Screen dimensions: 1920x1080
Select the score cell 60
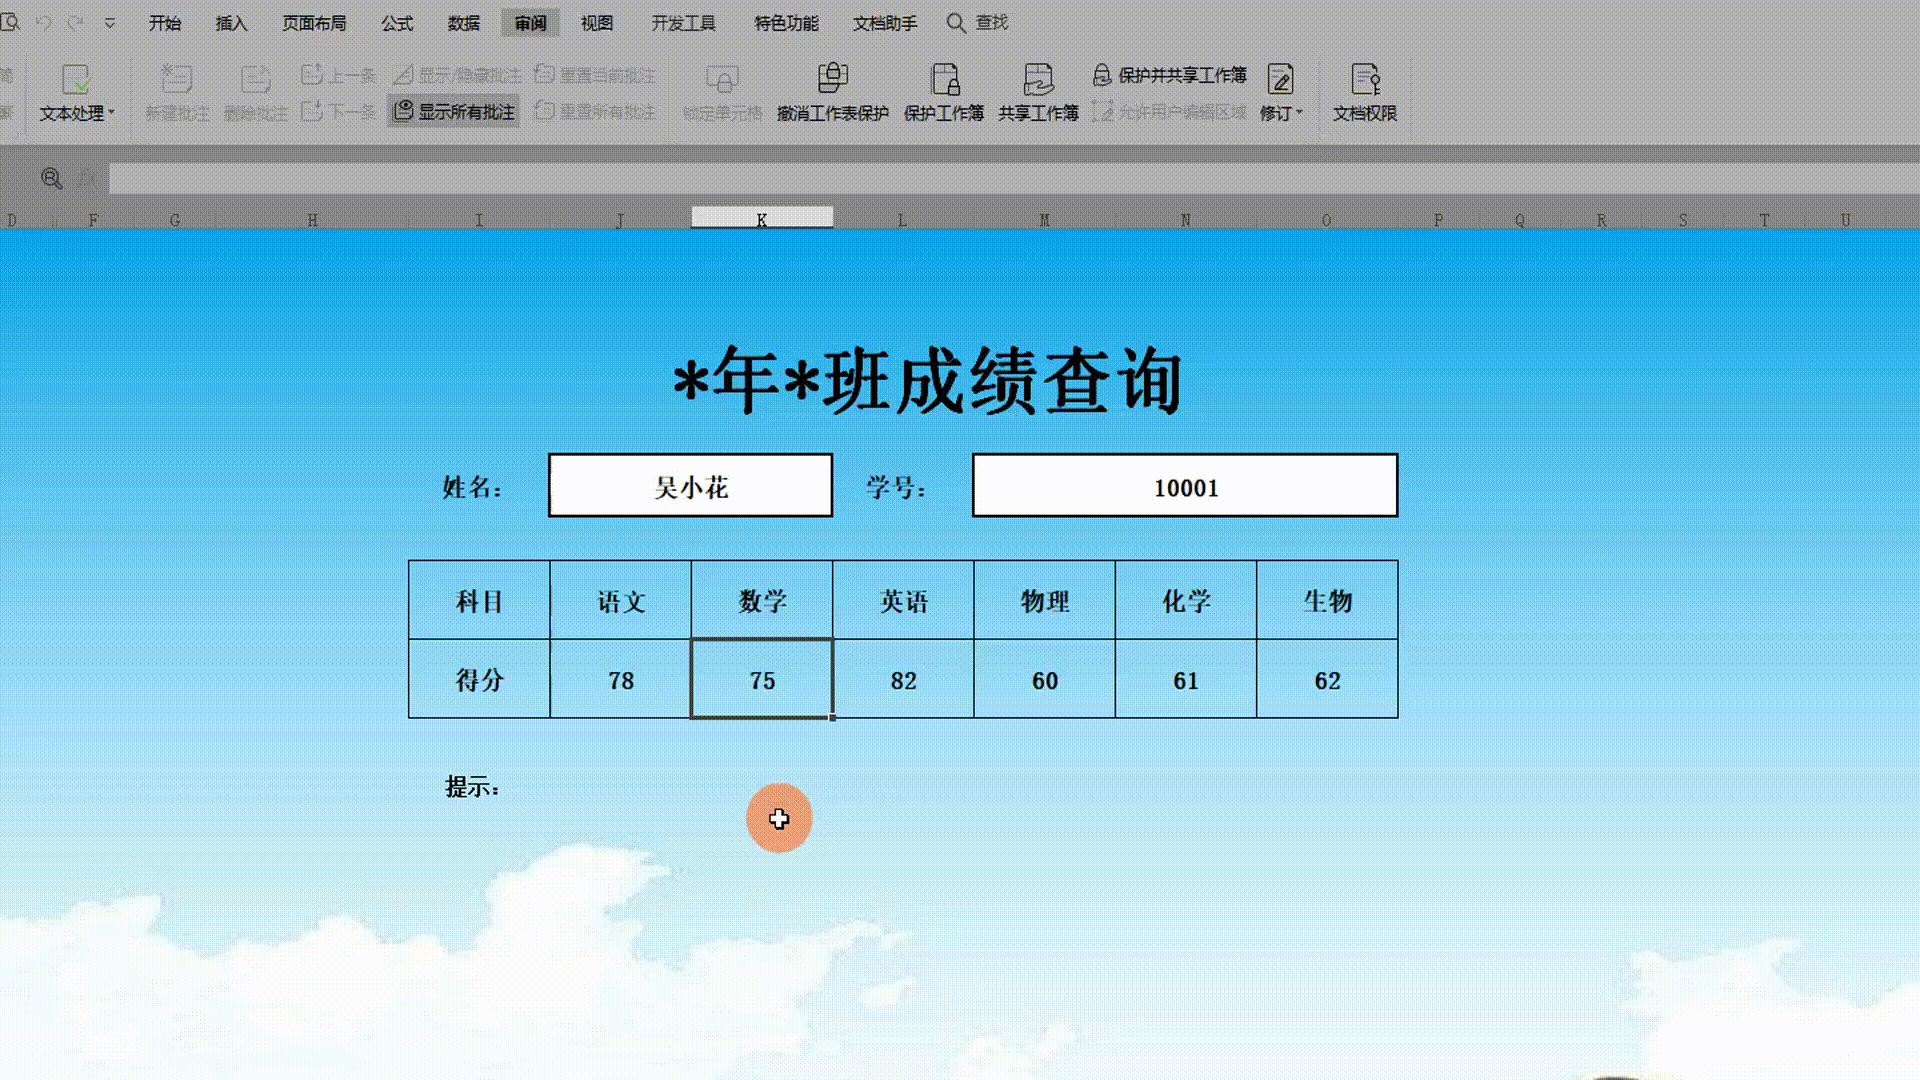point(1044,679)
